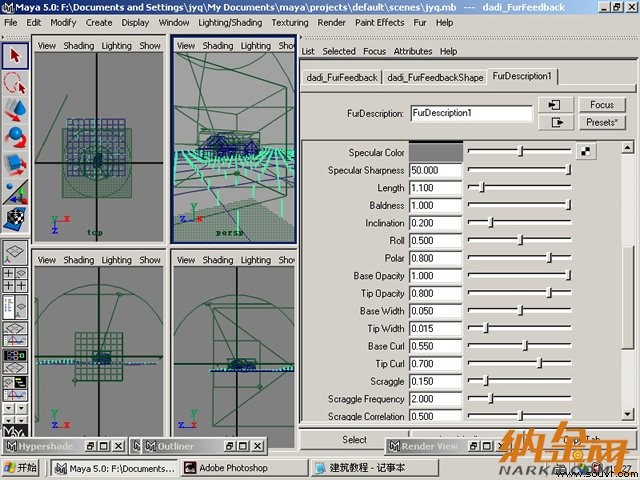
Task: Choose the Scale tool
Action: point(15,164)
